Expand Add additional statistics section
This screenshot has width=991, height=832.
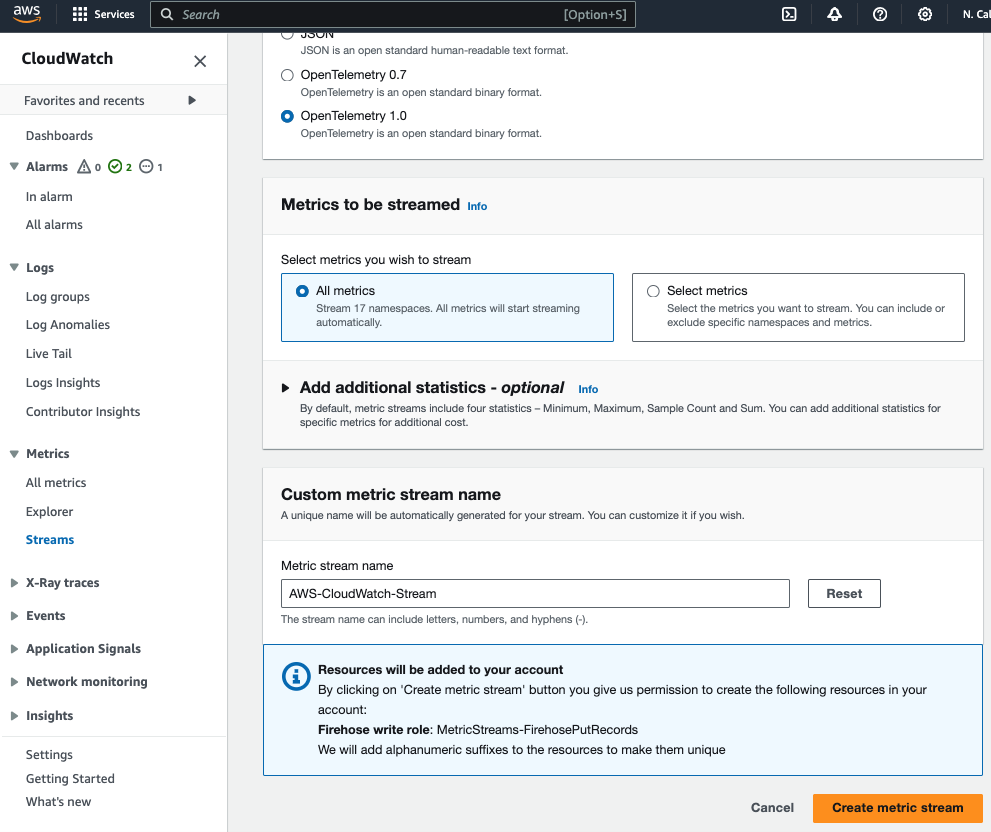pos(285,388)
